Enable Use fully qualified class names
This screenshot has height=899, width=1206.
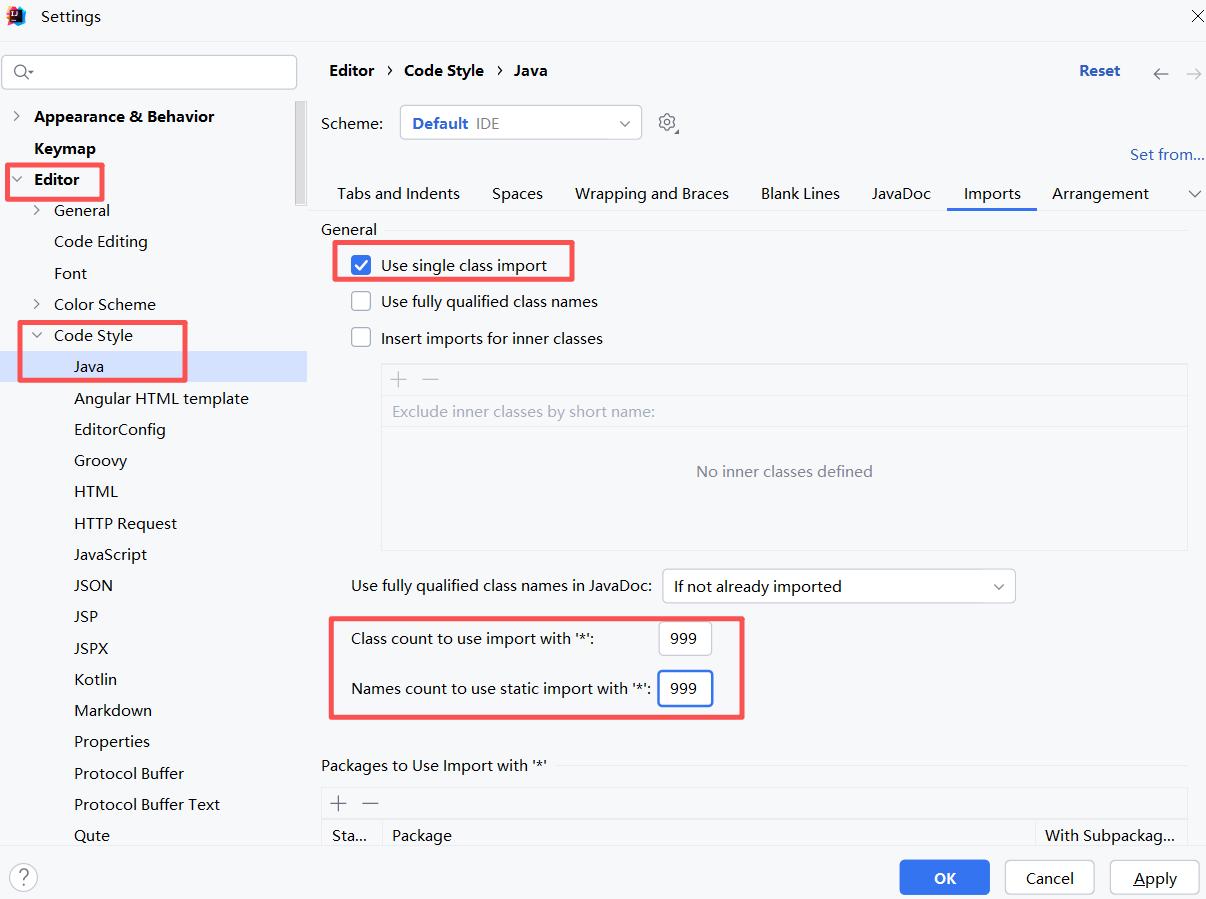[x=361, y=301]
